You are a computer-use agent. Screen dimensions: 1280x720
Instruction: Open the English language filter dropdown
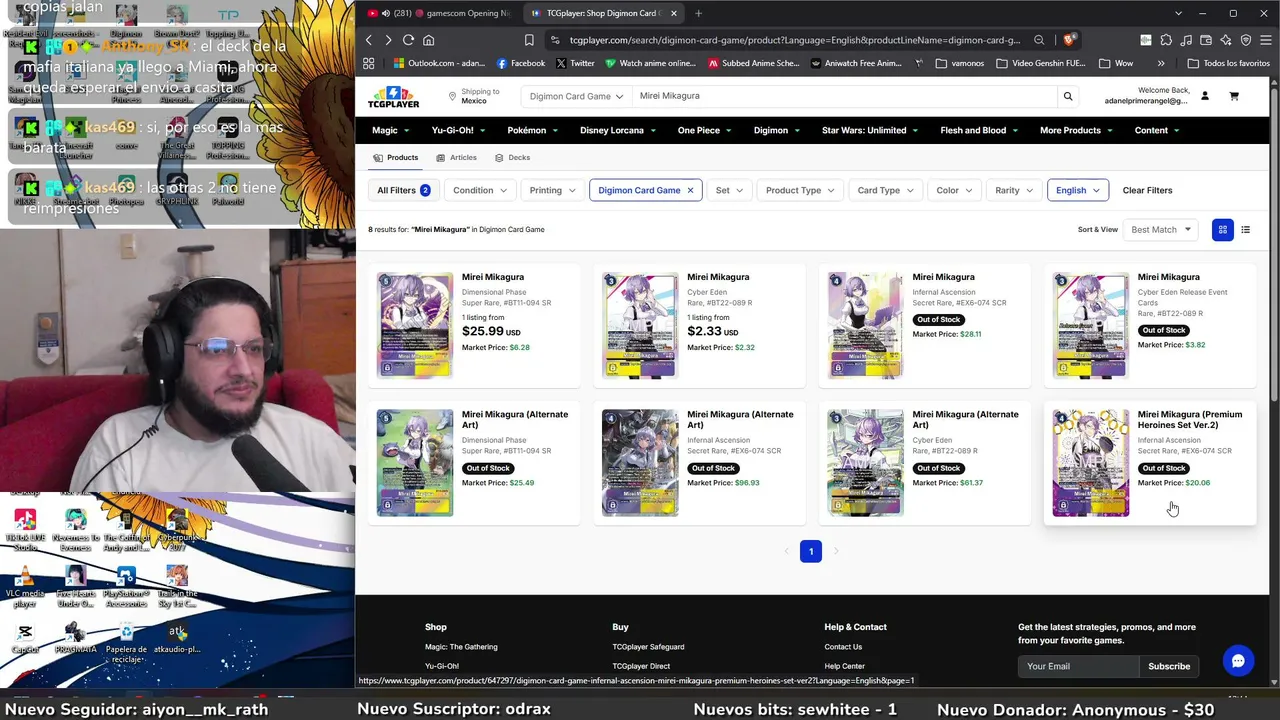pos(1078,190)
